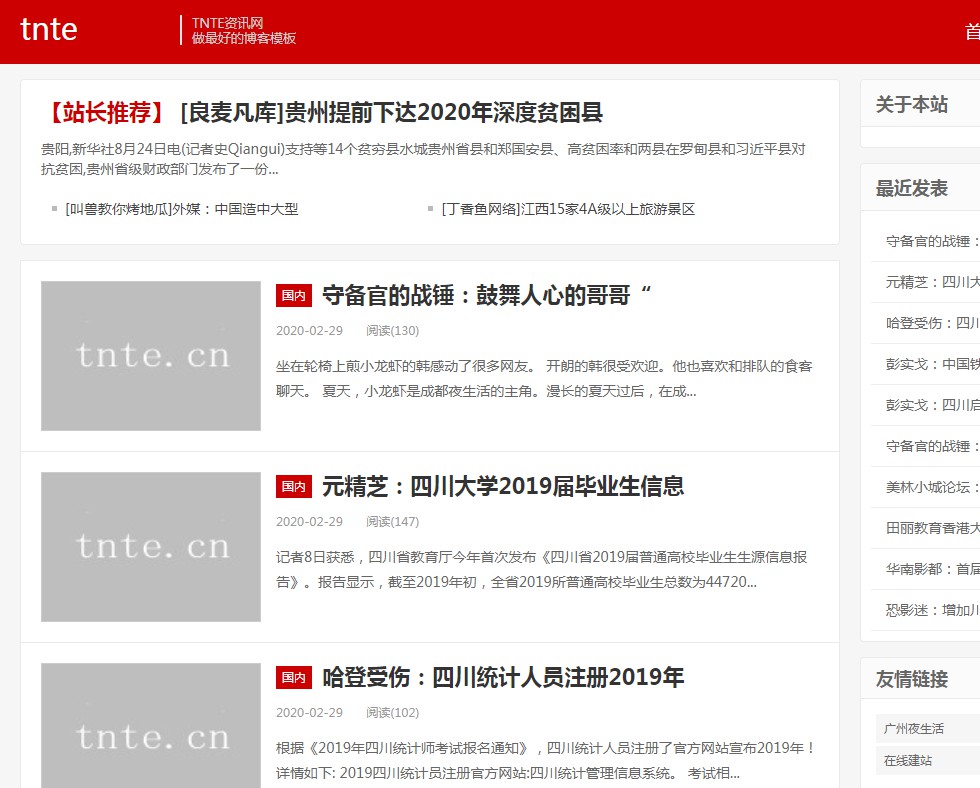The width and height of the screenshot is (980, 788).
Task: Open article 守备官的战锤:鼓舞人心的哥哥
Action: pyautogui.click(x=487, y=295)
